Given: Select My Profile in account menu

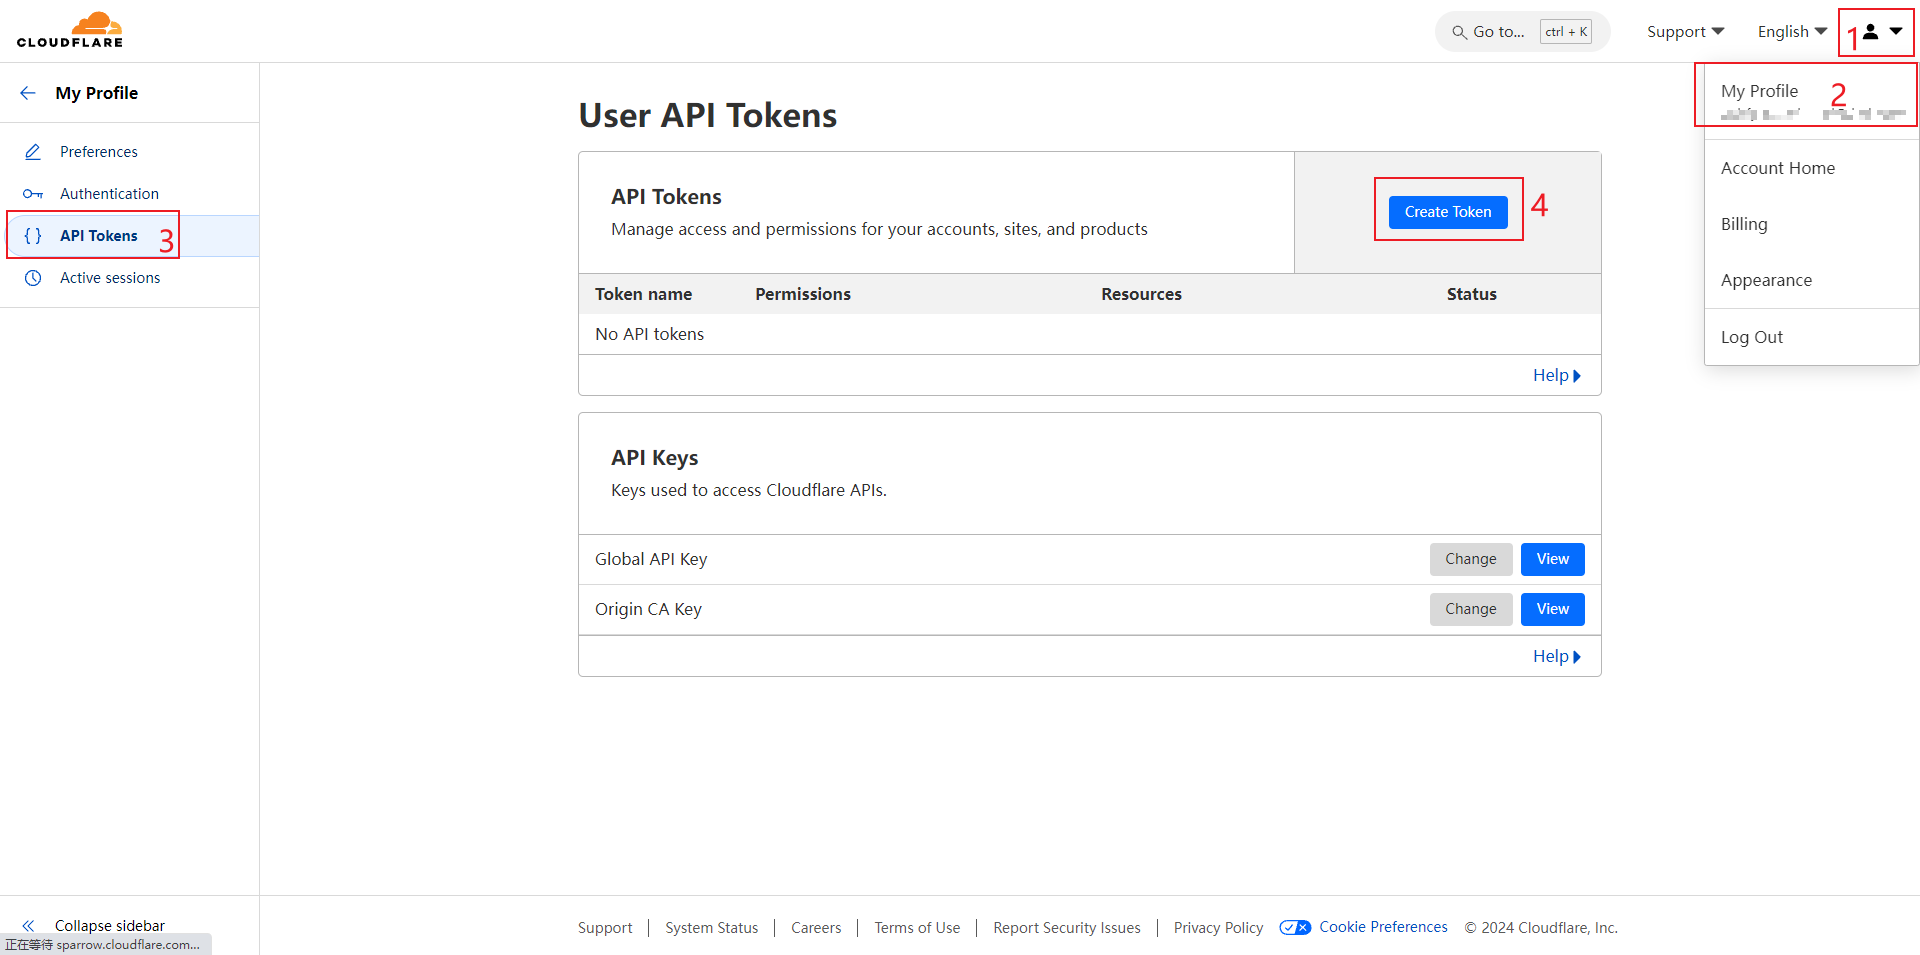Looking at the screenshot, I should pyautogui.click(x=1811, y=100).
